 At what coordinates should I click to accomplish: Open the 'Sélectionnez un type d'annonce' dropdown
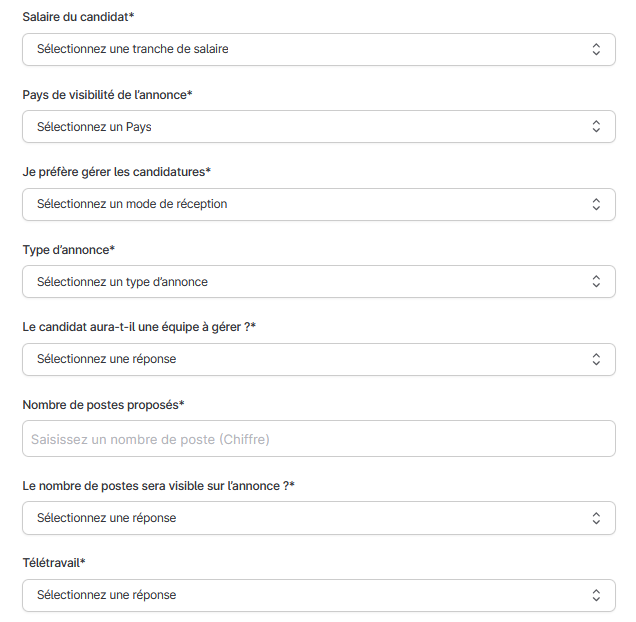(x=319, y=282)
